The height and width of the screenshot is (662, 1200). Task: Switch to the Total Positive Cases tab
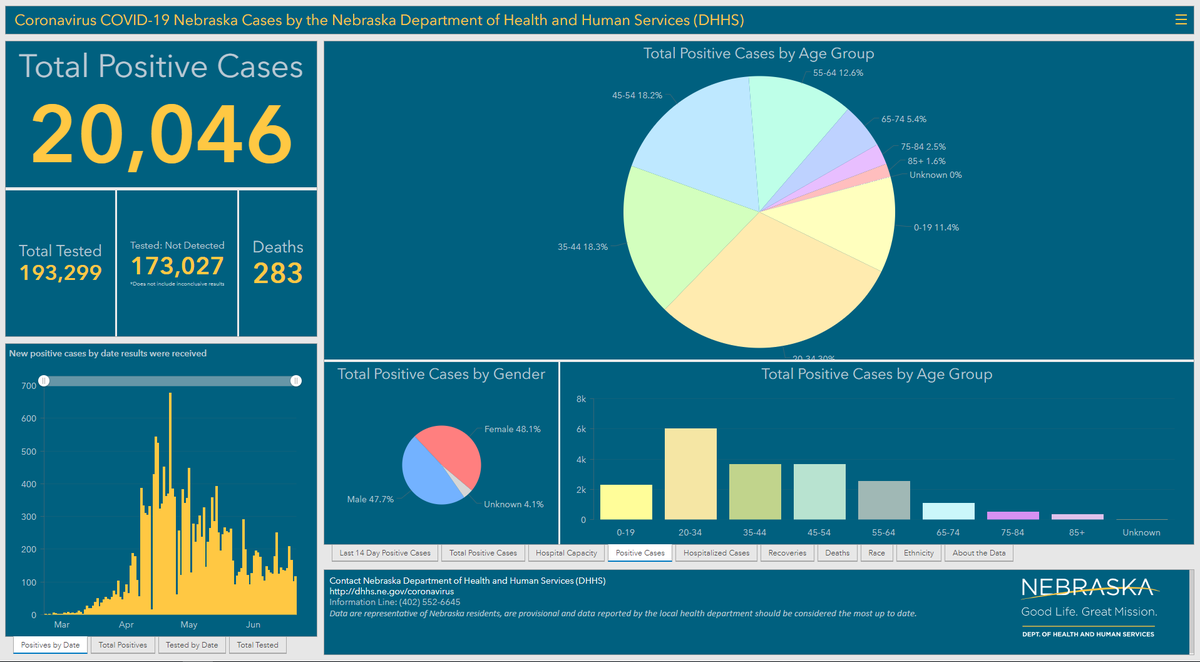click(483, 553)
